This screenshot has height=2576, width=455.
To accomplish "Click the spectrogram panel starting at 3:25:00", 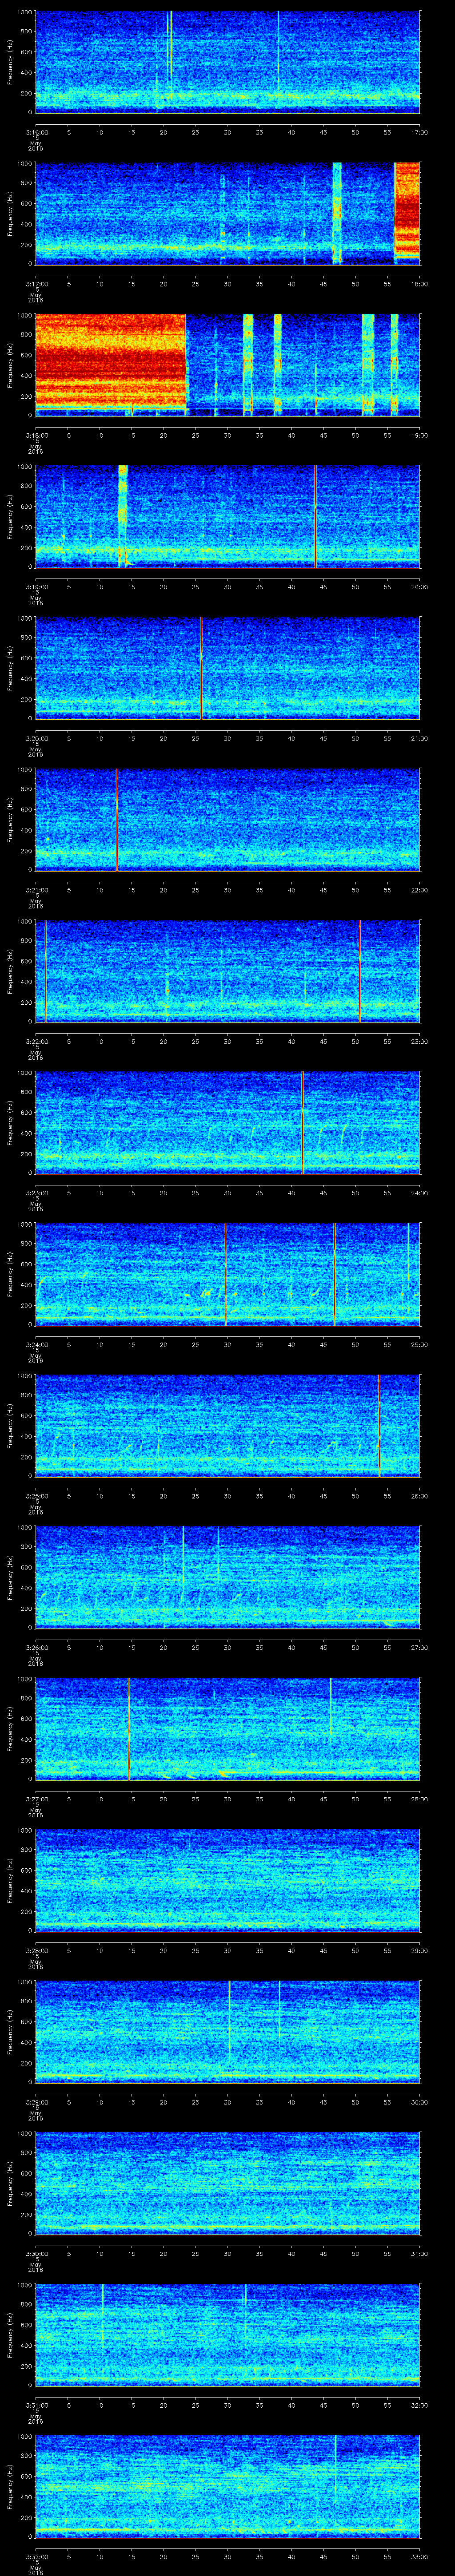I will (x=228, y=1425).
